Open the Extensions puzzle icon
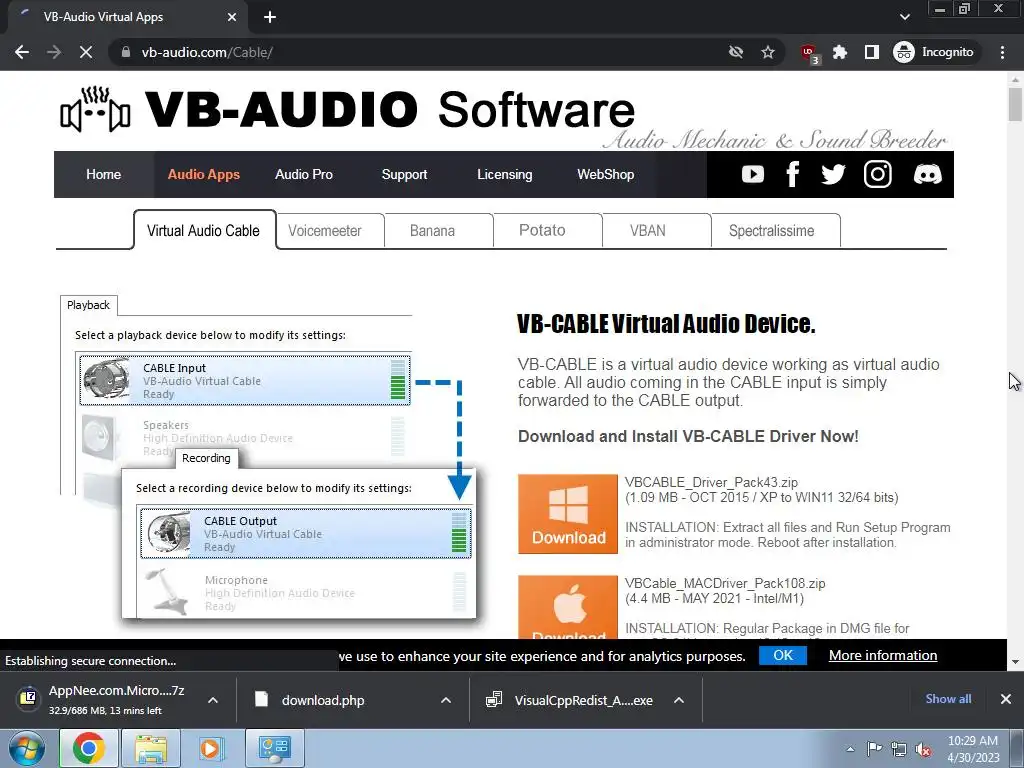Screen dimensions: 1024x768 (x=840, y=52)
